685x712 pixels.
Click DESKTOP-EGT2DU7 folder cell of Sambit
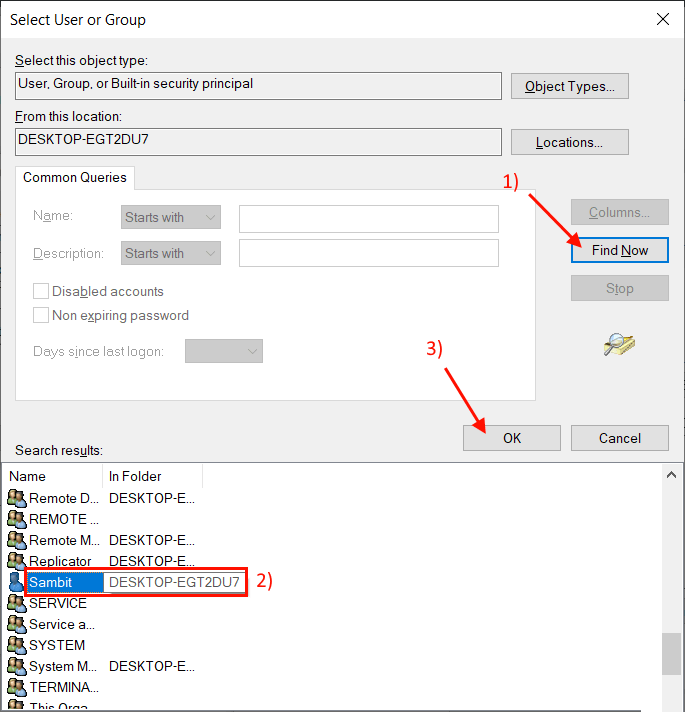coord(174,582)
